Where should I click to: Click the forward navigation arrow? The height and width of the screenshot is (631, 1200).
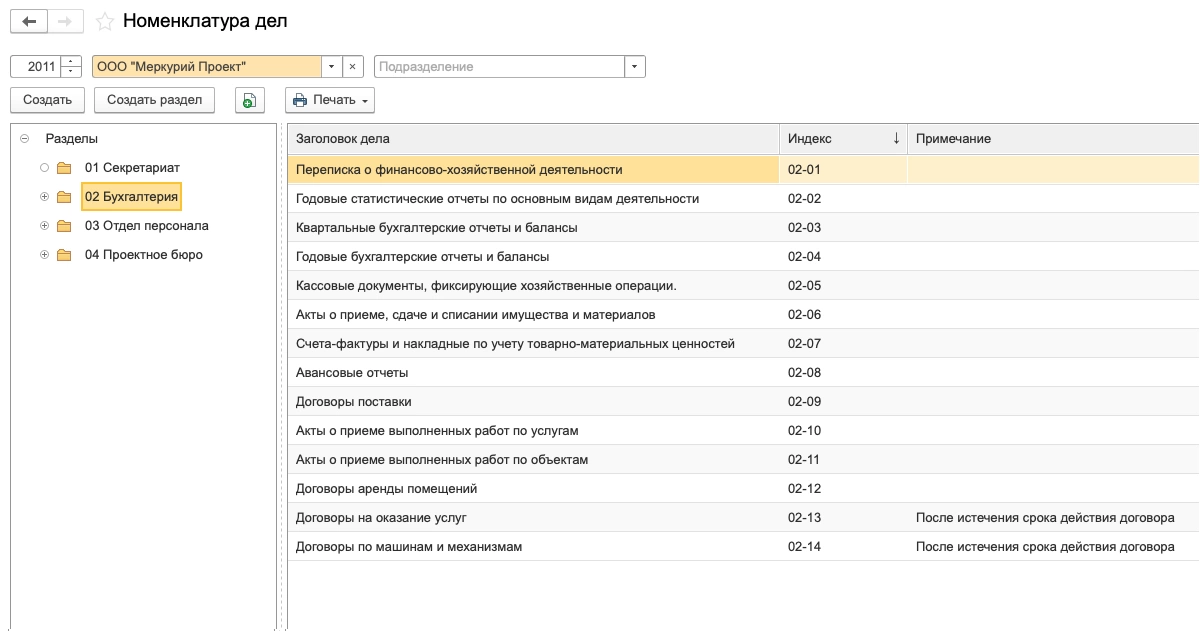coord(65,21)
